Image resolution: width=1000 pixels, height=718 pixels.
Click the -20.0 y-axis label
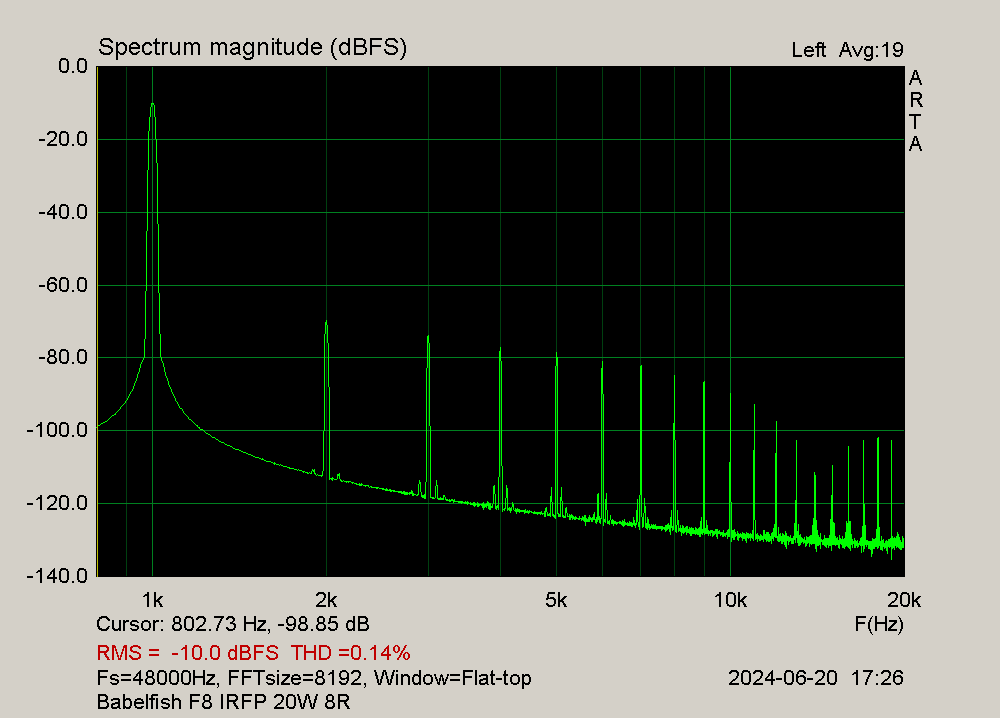(63, 139)
